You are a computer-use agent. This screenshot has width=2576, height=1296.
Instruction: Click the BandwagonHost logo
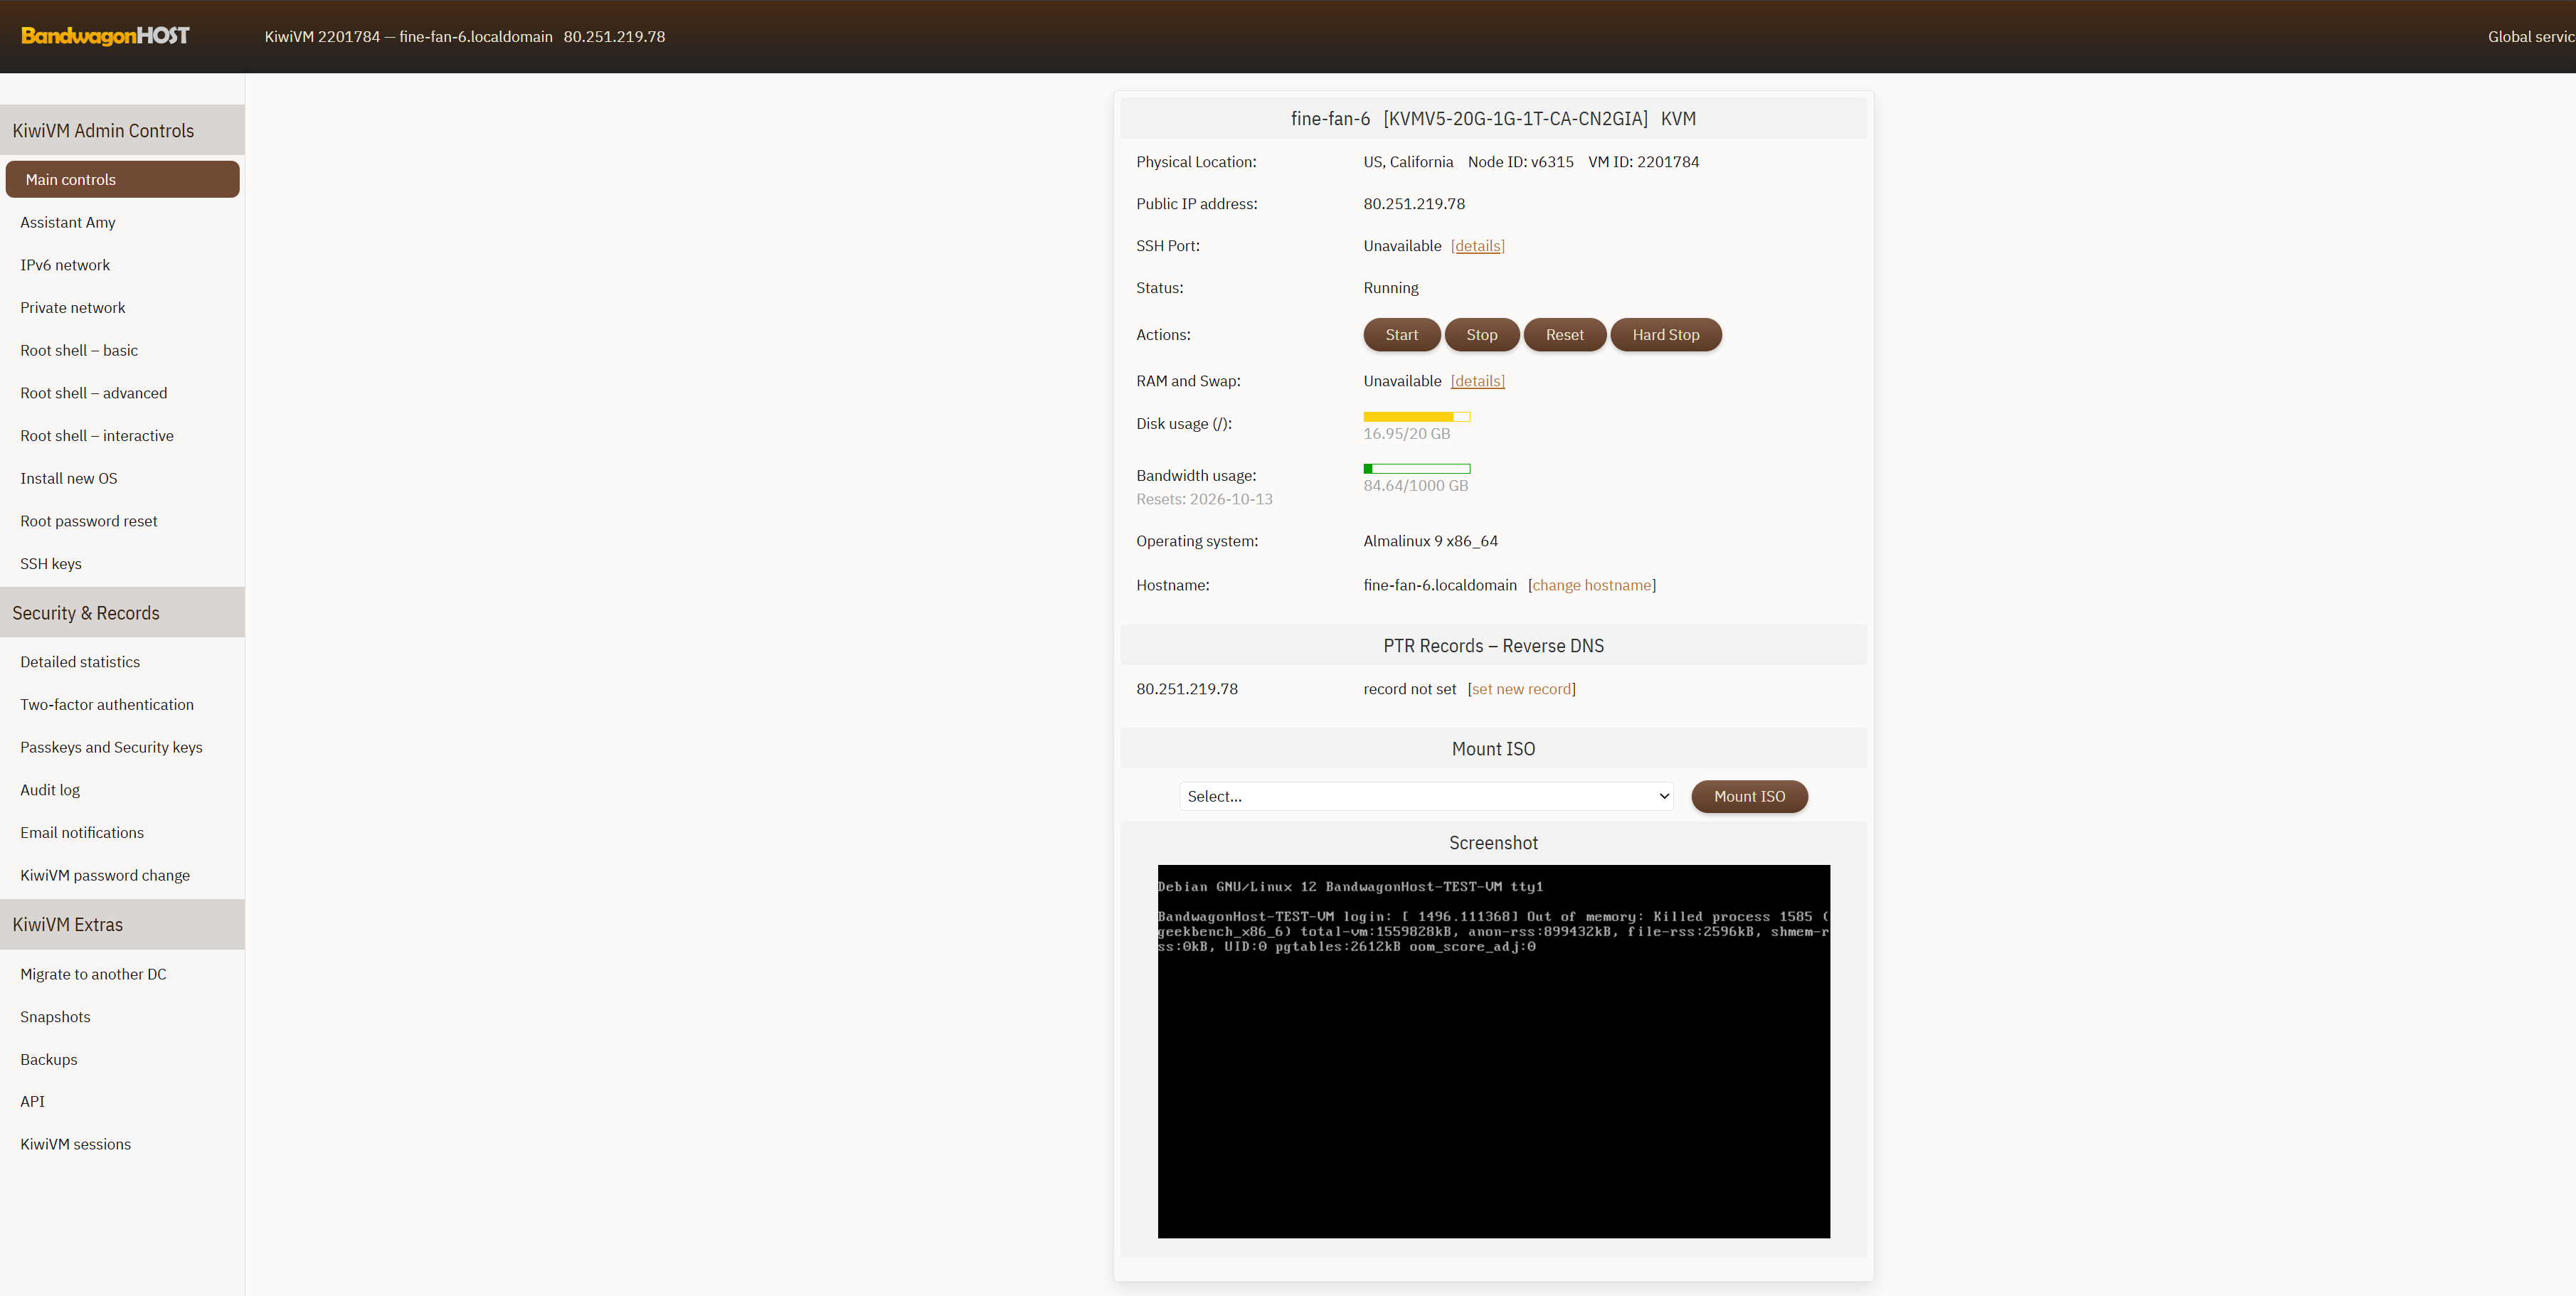click(105, 36)
